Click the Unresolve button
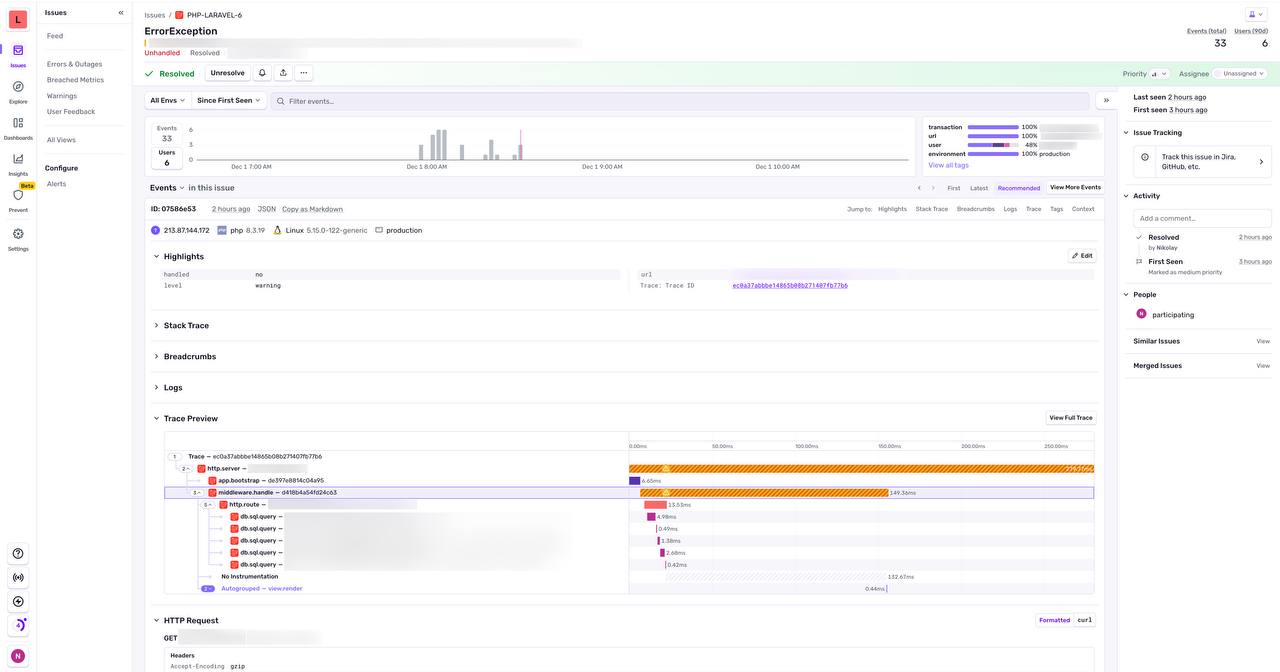Image resolution: width=1280 pixels, height=672 pixels. click(x=227, y=73)
